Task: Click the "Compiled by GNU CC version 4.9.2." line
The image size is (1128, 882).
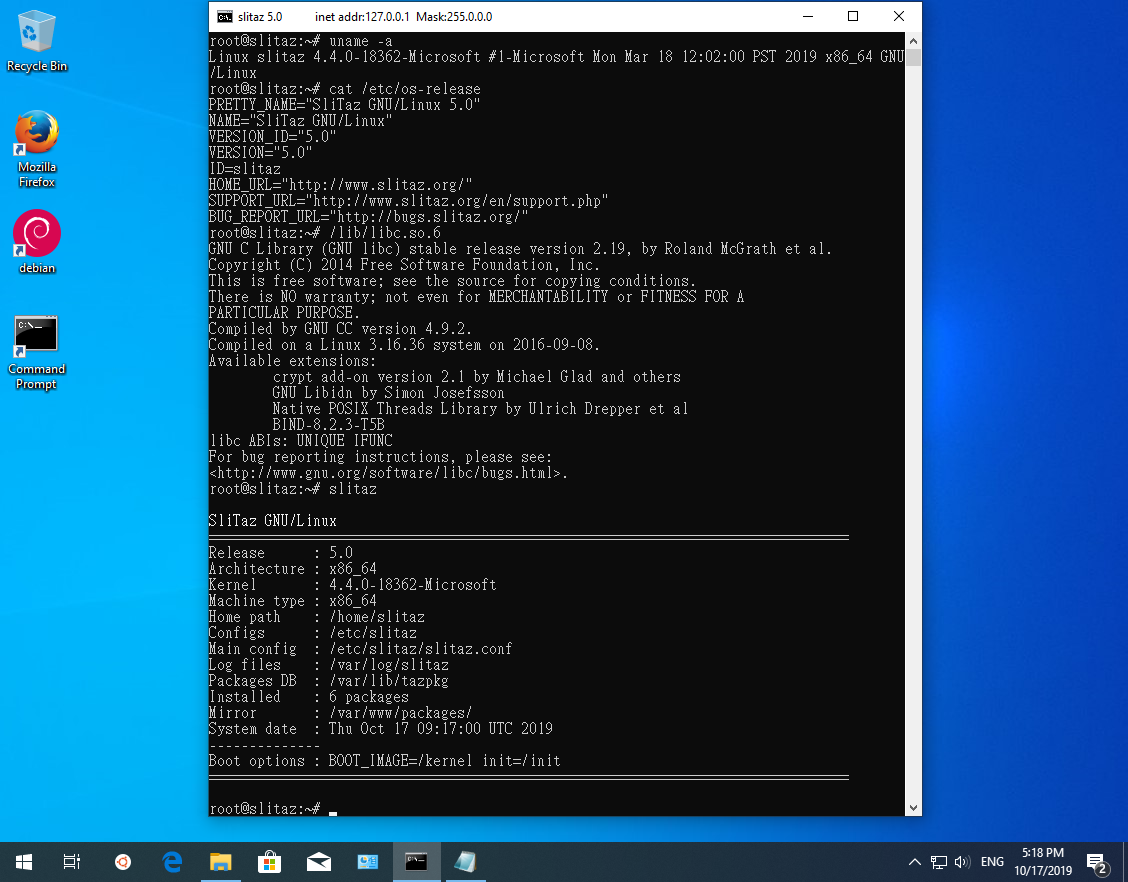Action: 340,329
